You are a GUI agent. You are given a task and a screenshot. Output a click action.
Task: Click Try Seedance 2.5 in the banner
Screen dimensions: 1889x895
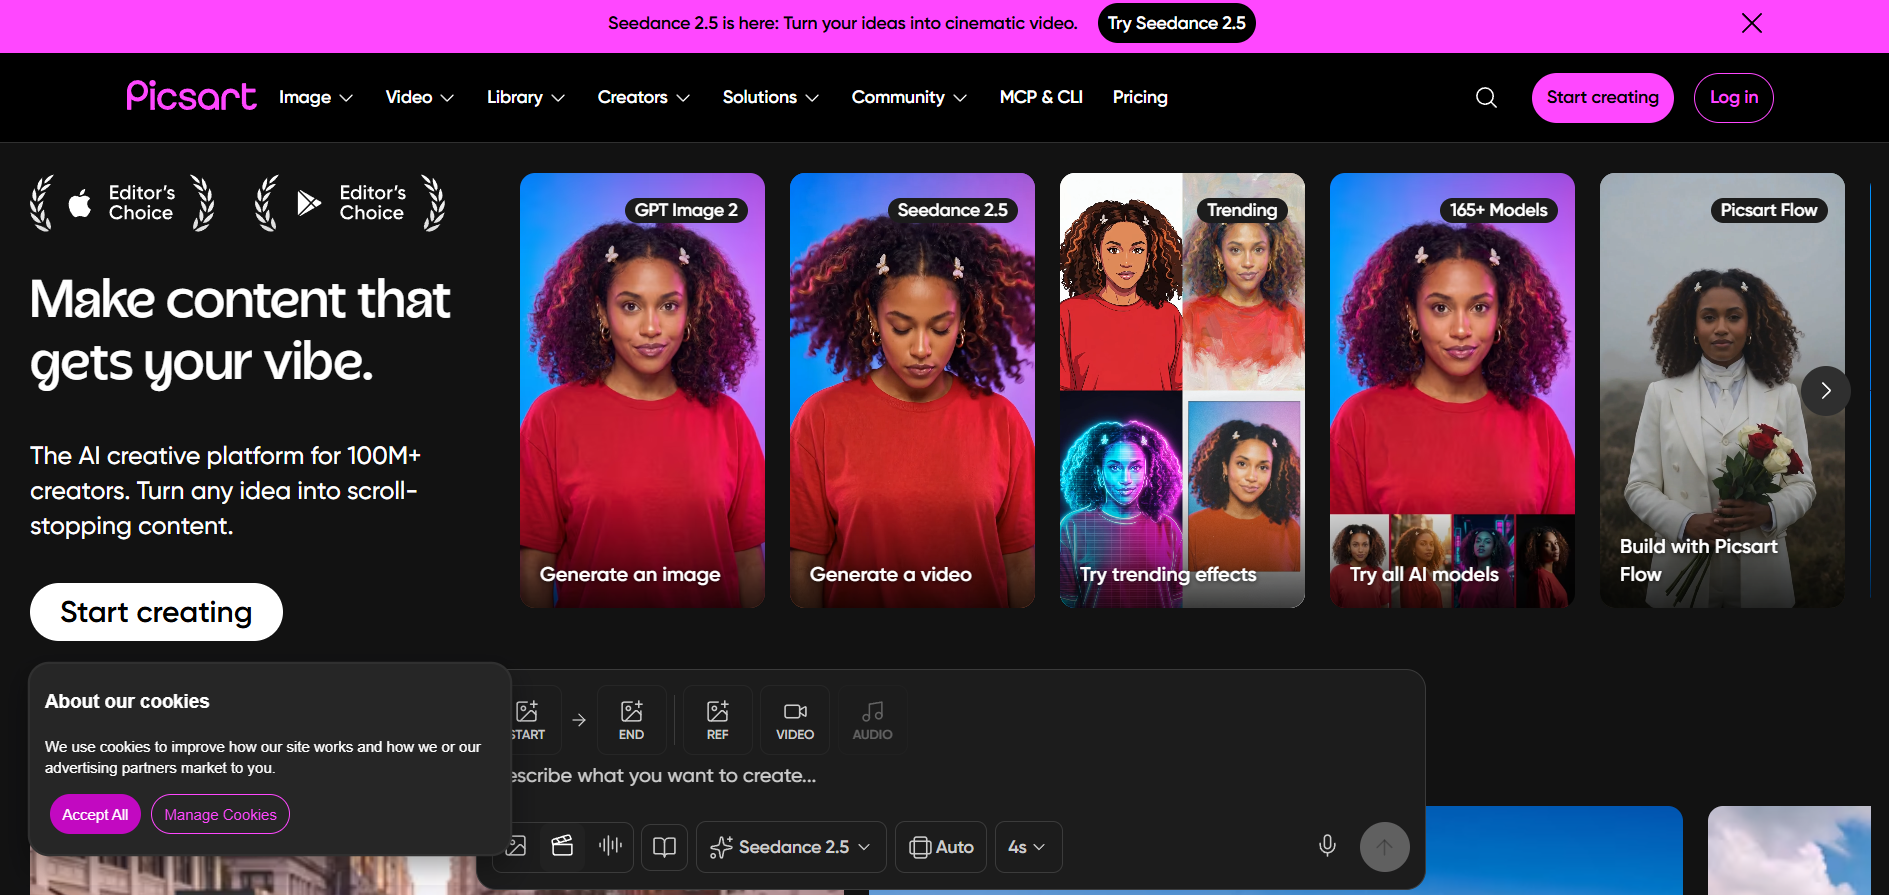pyautogui.click(x=1176, y=23)
